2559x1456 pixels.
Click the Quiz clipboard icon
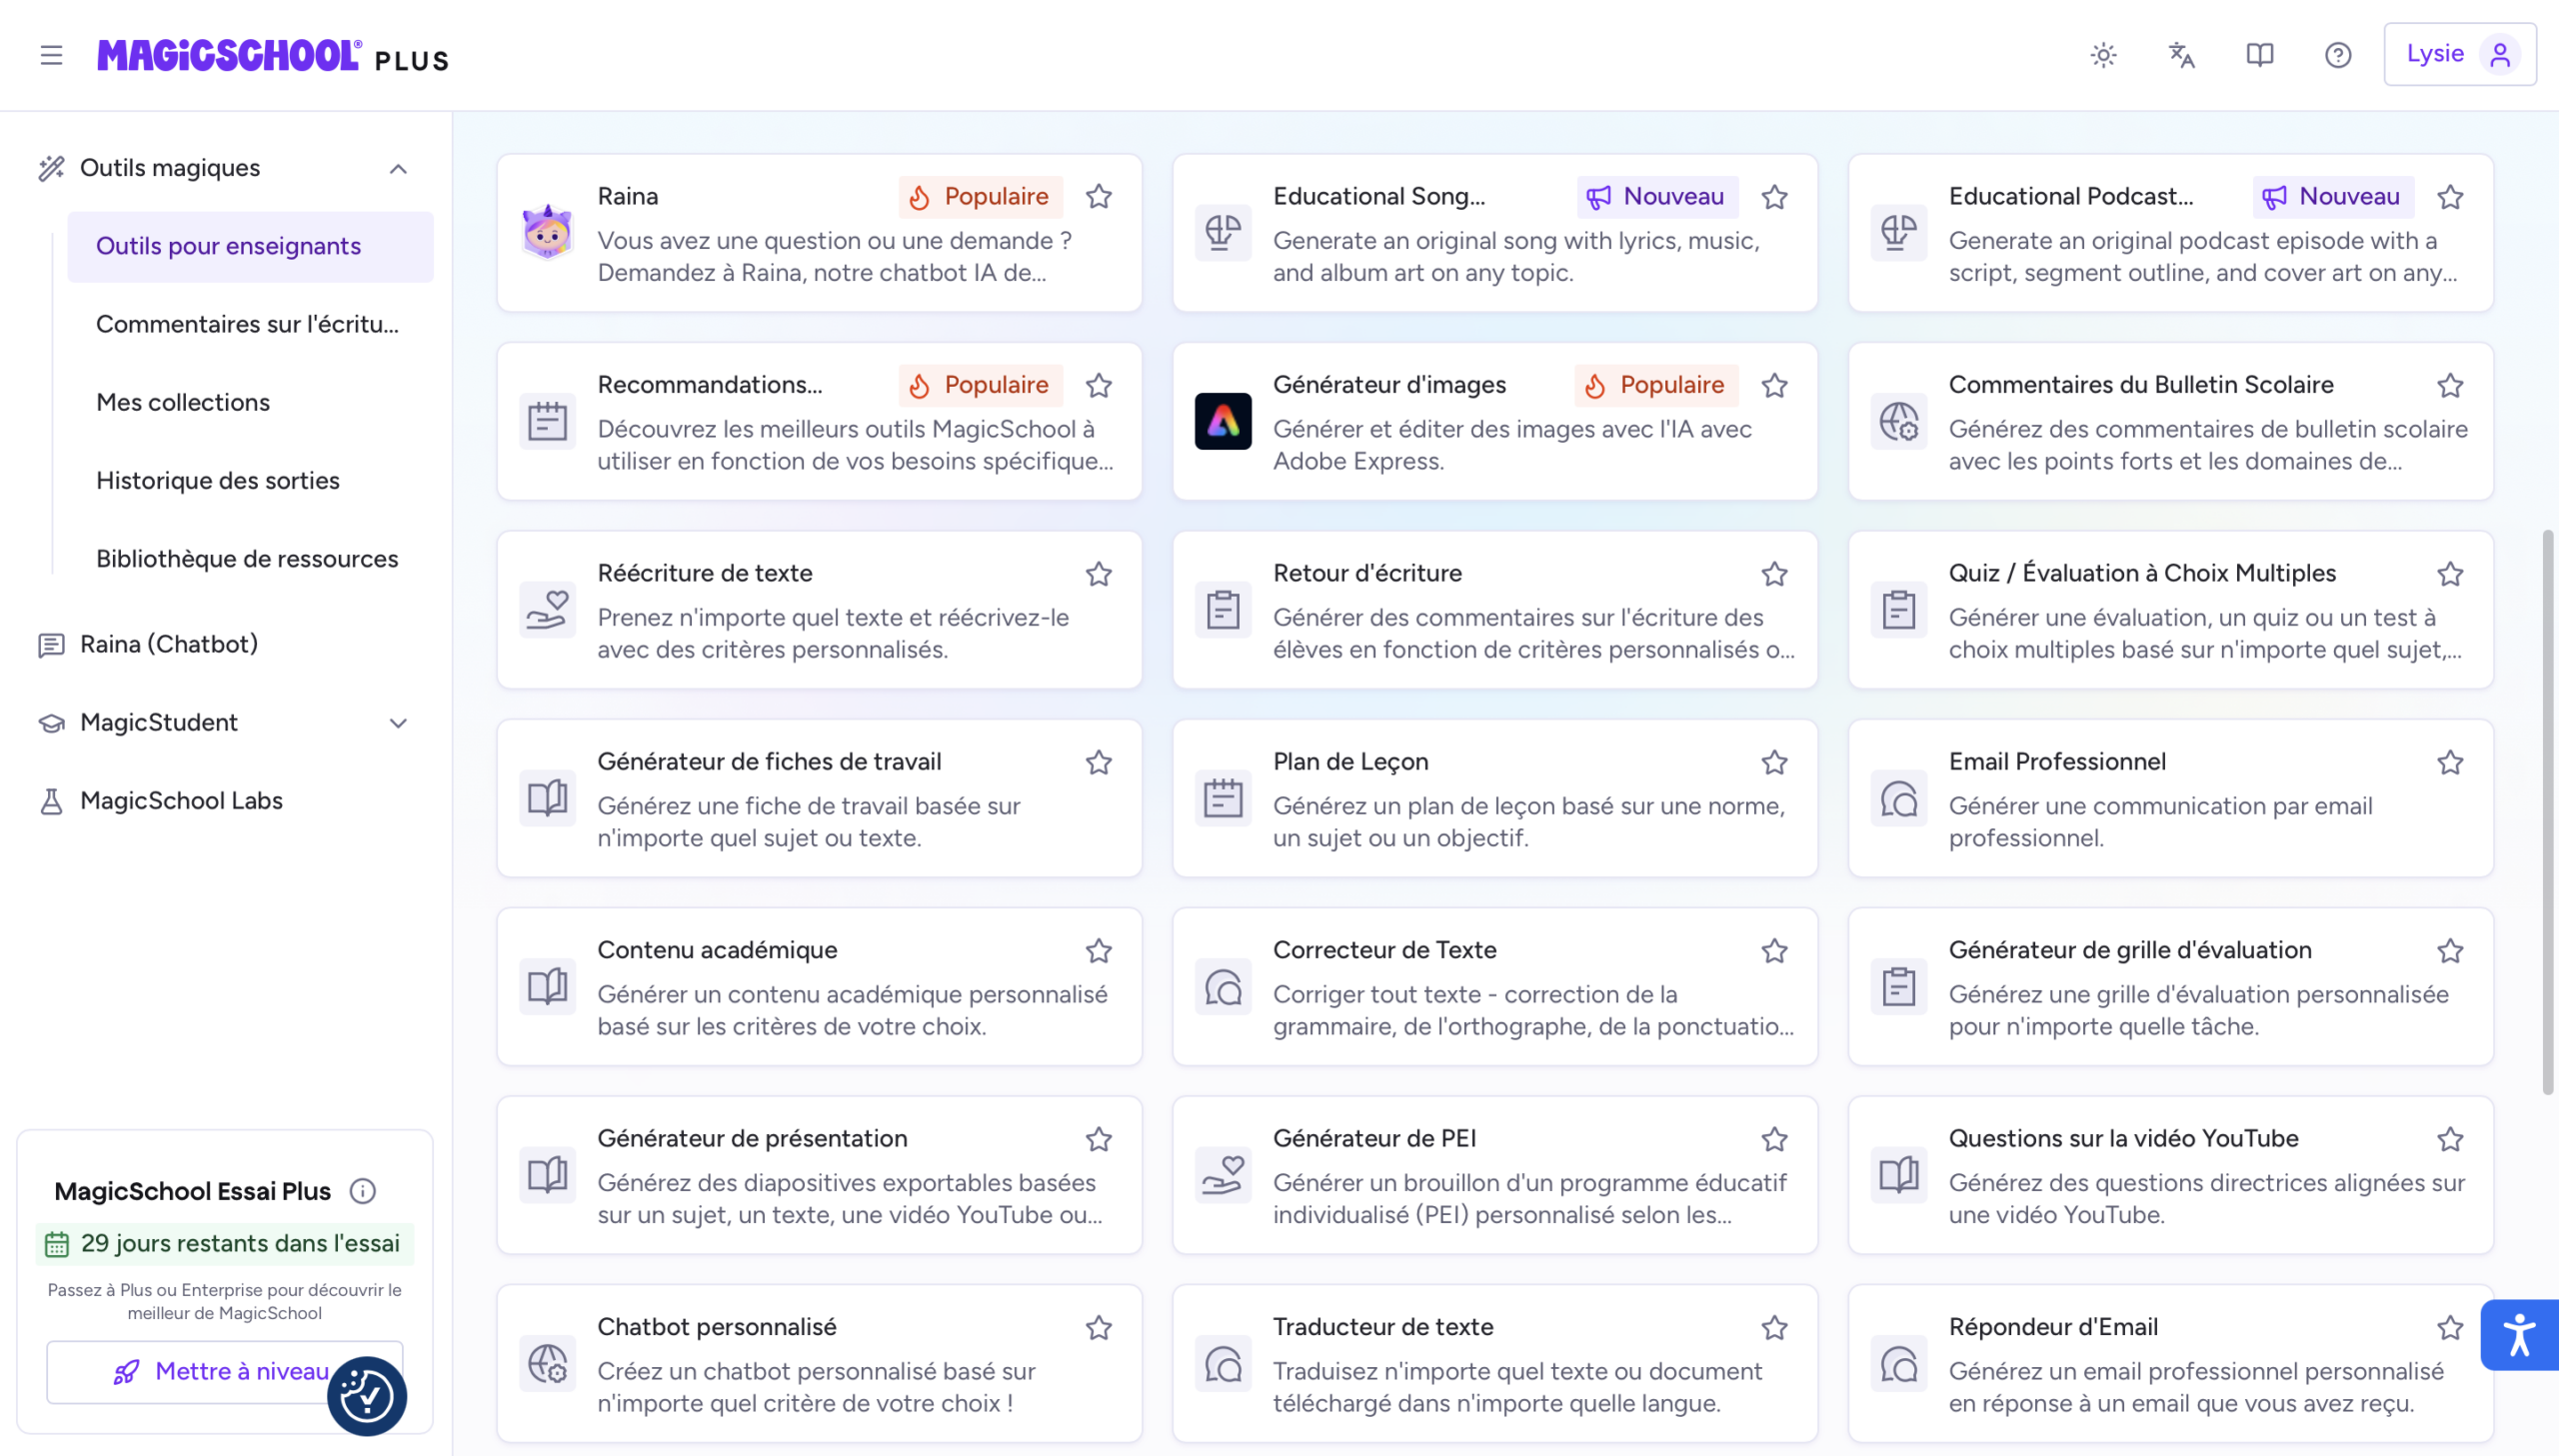tap(1899, 609)
